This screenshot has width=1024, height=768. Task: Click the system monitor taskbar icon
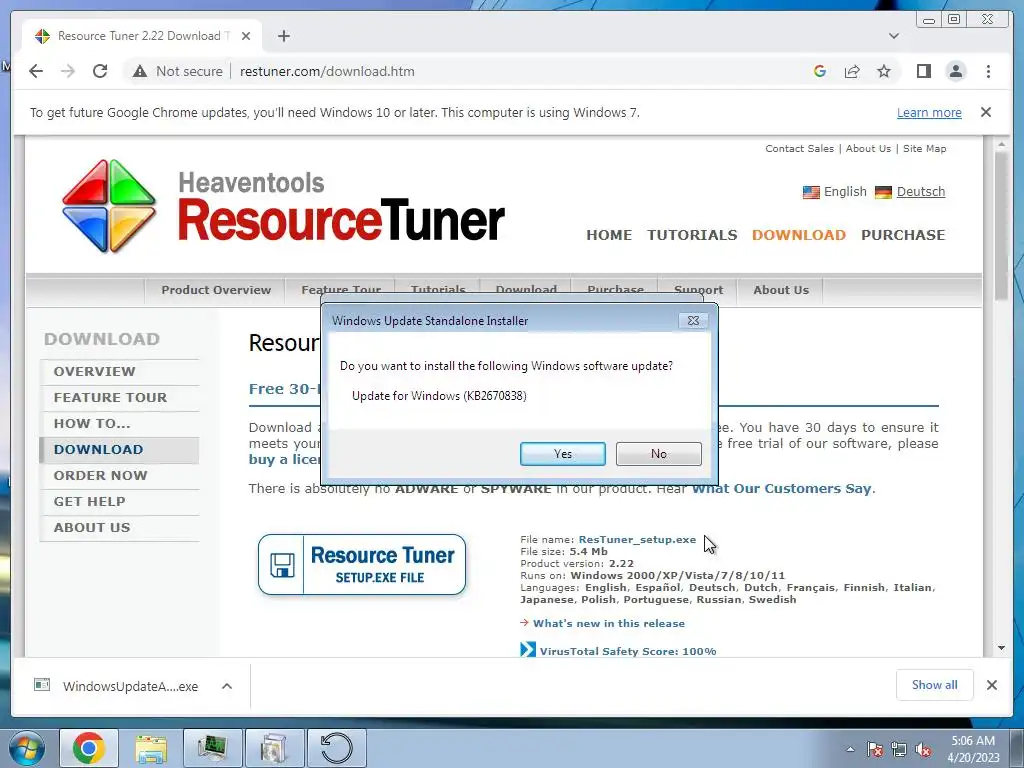(x=212, y=748)
